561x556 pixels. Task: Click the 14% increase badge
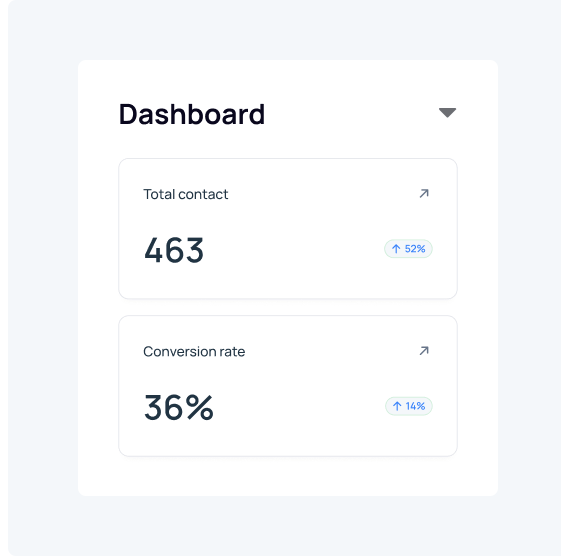(409, 406)
